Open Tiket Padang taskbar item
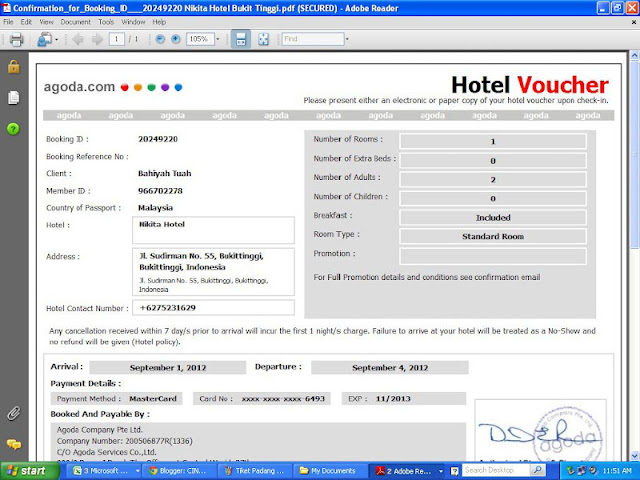Viewport: 640px width, 480px height. coord(254,471)
